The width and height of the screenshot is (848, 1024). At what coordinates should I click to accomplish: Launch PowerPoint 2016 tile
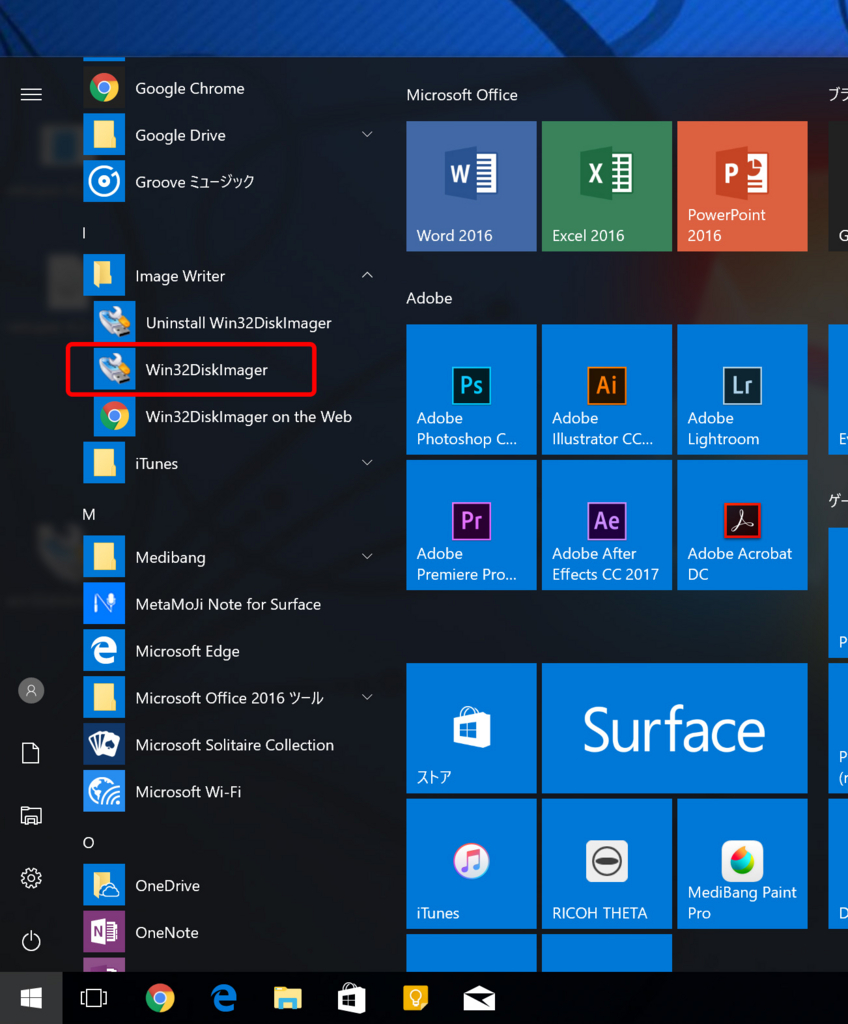click(x=742, y=186)
